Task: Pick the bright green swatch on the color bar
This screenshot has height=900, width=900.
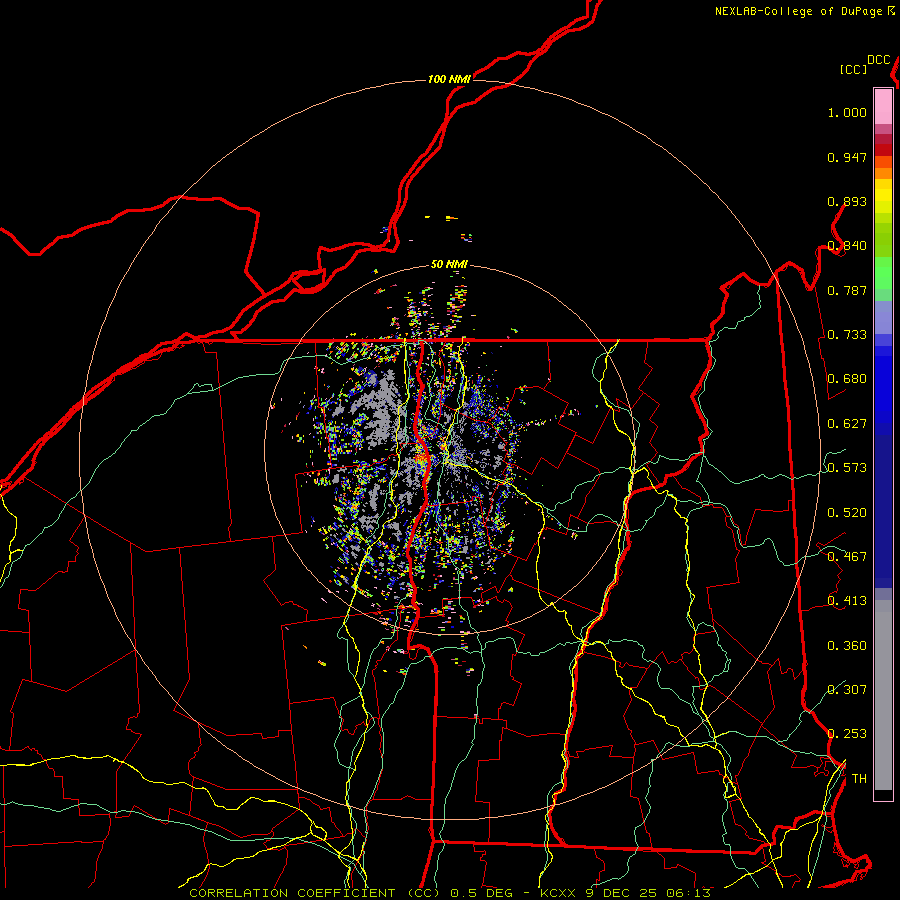Action: point(883,273)
